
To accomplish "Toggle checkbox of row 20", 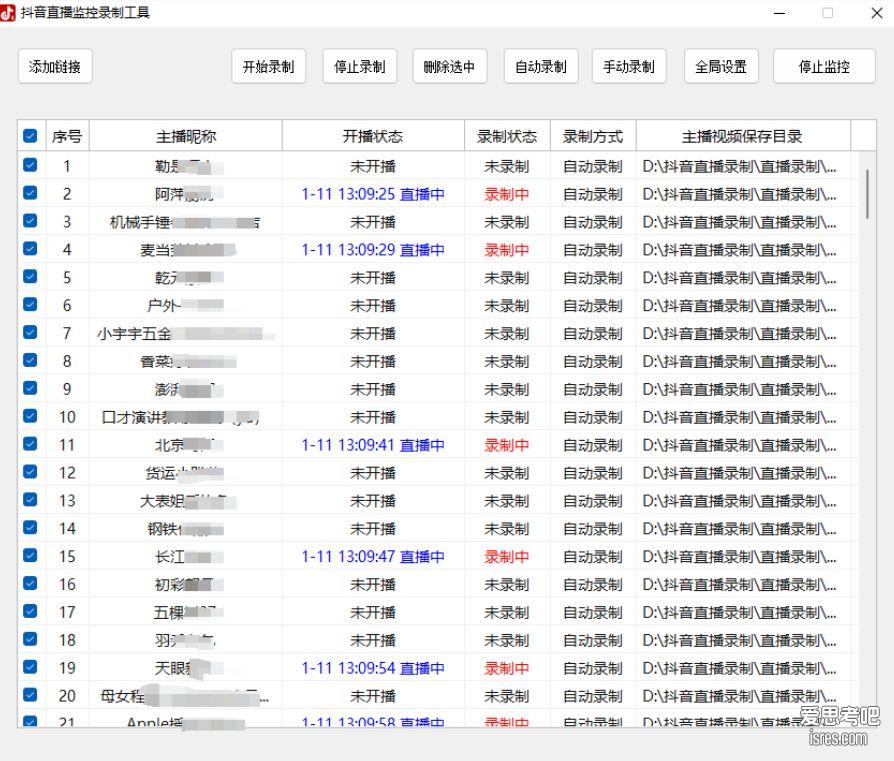I will tap(30, 695).
